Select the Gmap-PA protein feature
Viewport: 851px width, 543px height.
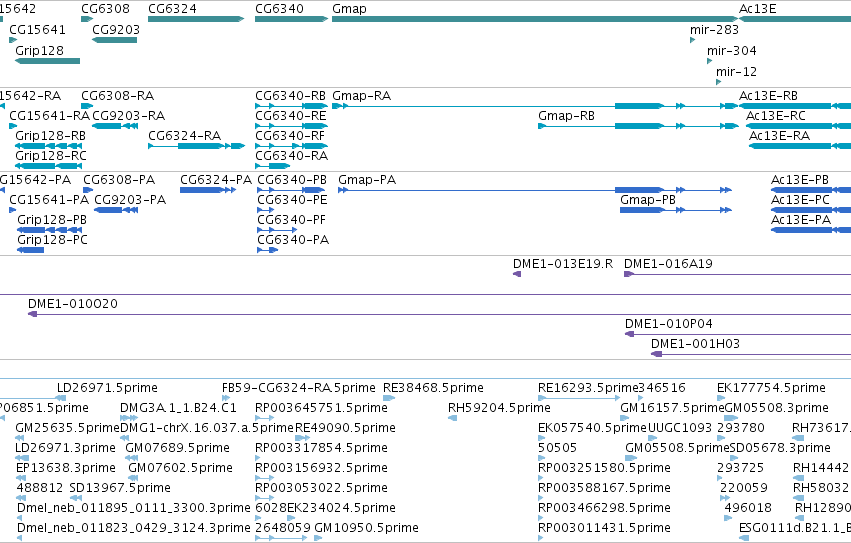click(535, 190)
